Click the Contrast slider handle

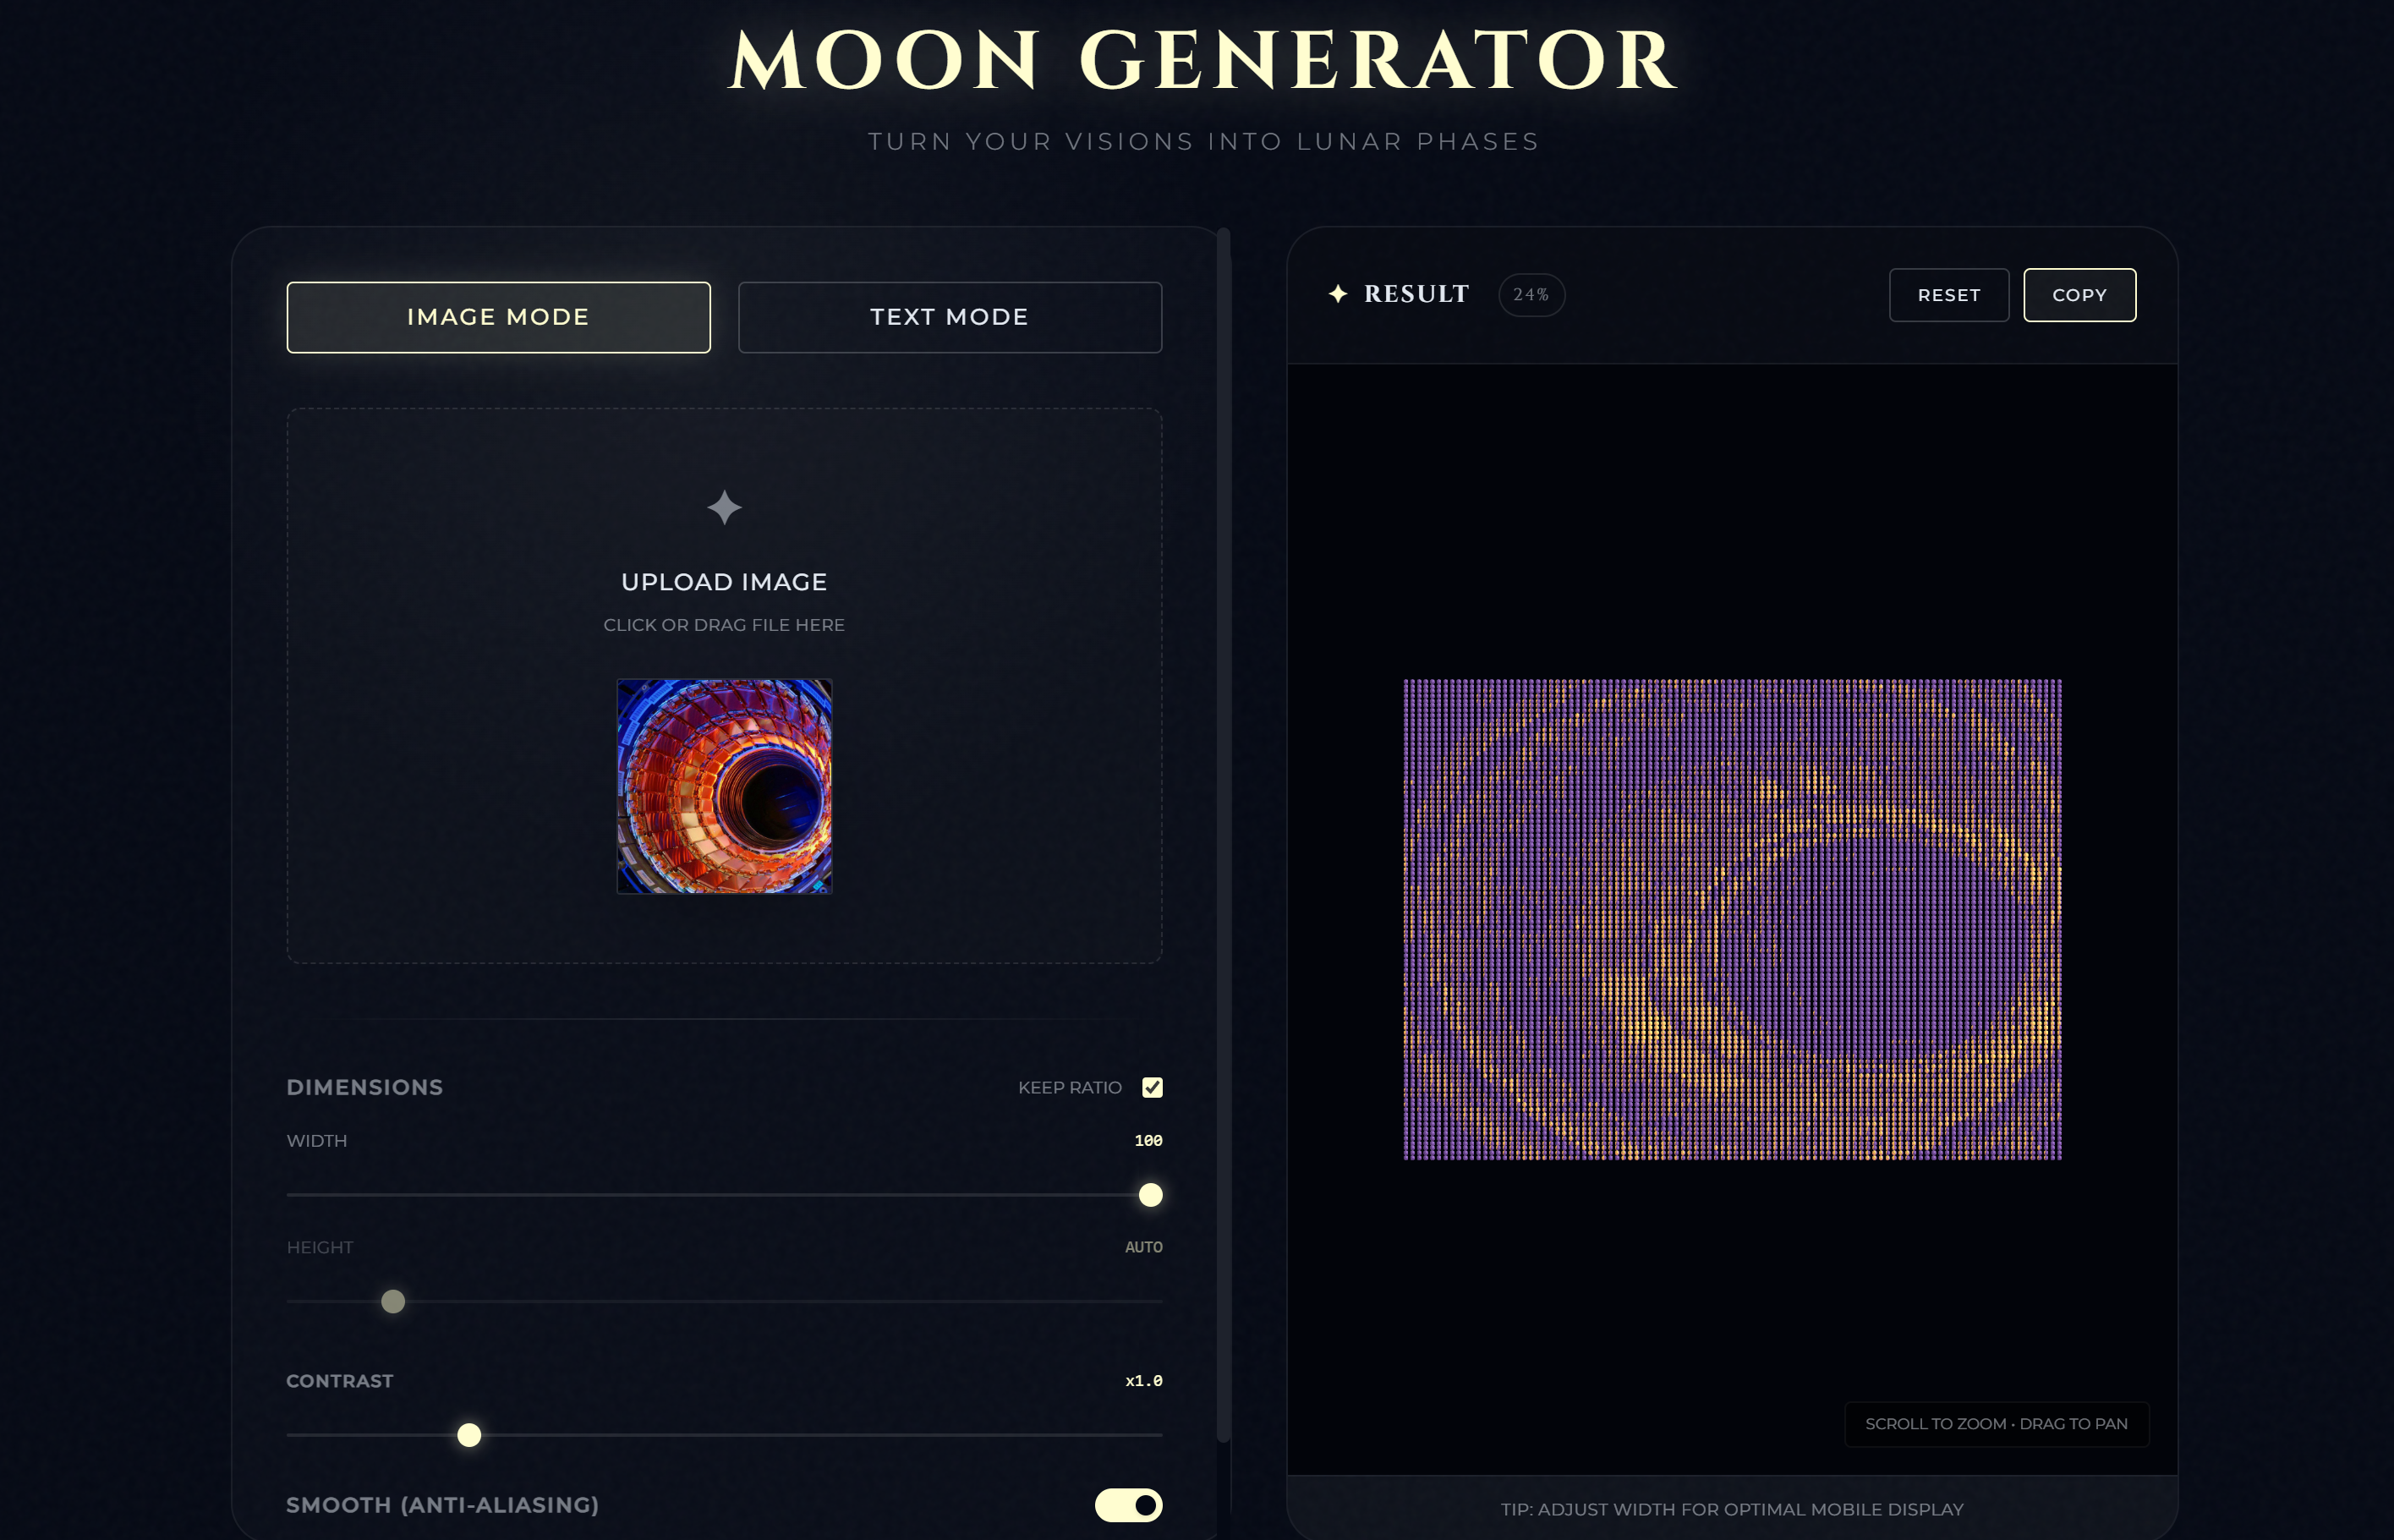469,1435
